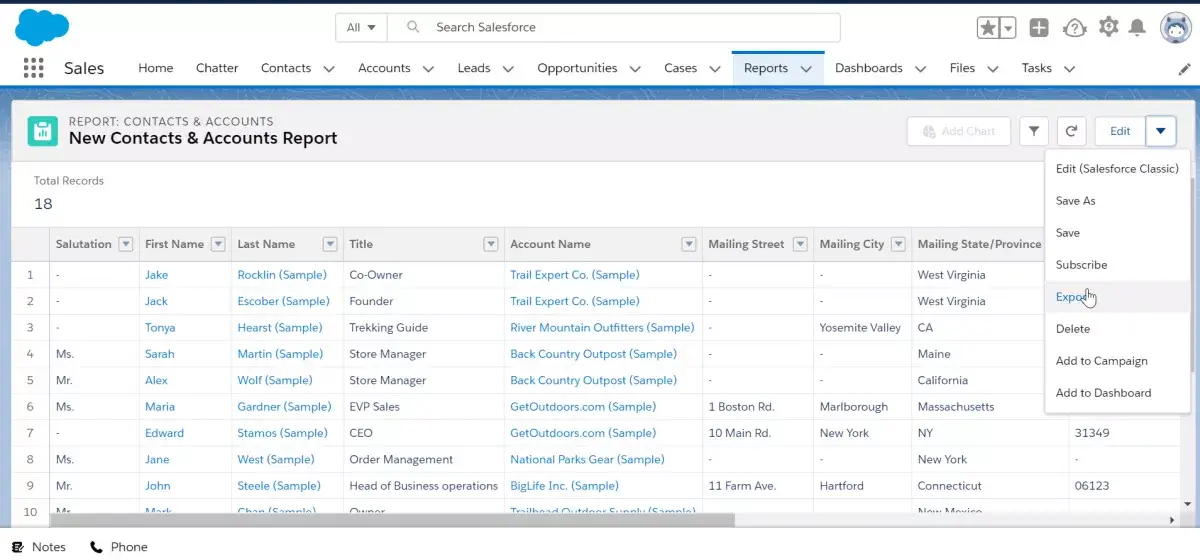The image size is (1200, 560).
Task: Expand the Tasks tab chevron
Action: pyautogui.click(x=1069, y=69)
